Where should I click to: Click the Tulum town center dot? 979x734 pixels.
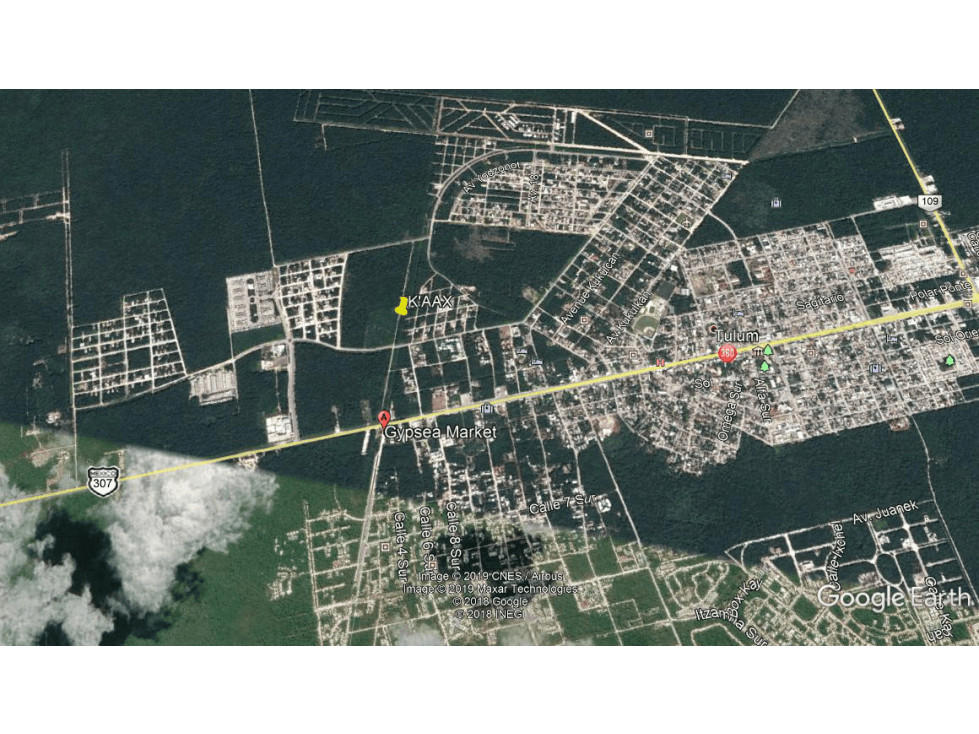pos(714,328)
